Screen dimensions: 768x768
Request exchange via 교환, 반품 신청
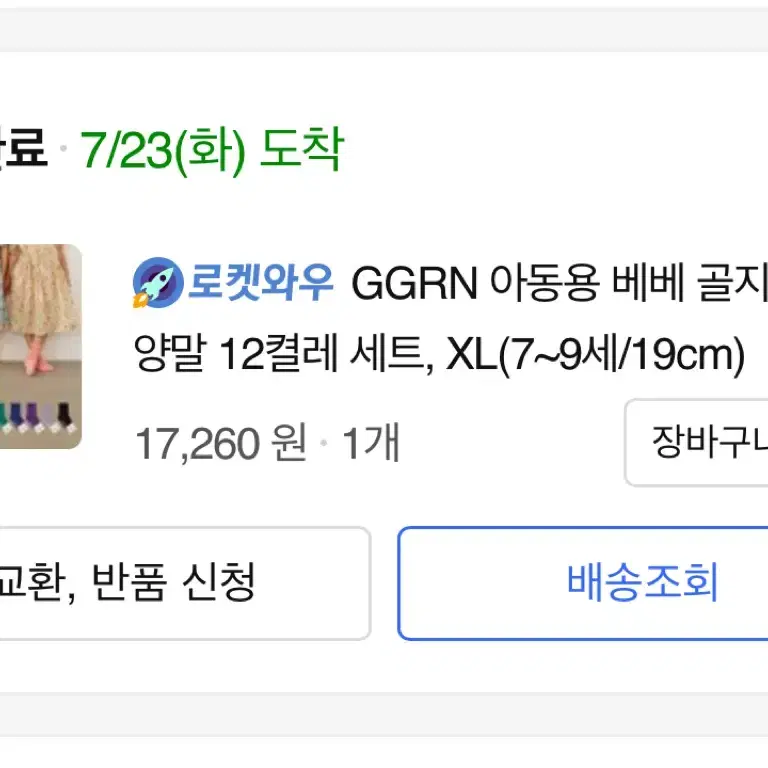[185, 583]
